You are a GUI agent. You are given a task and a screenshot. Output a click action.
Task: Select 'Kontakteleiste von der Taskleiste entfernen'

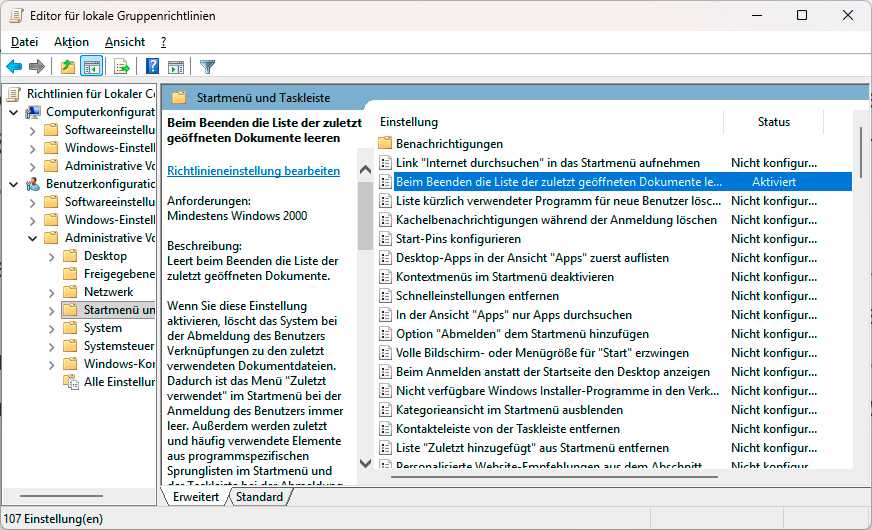coord(508,429)
